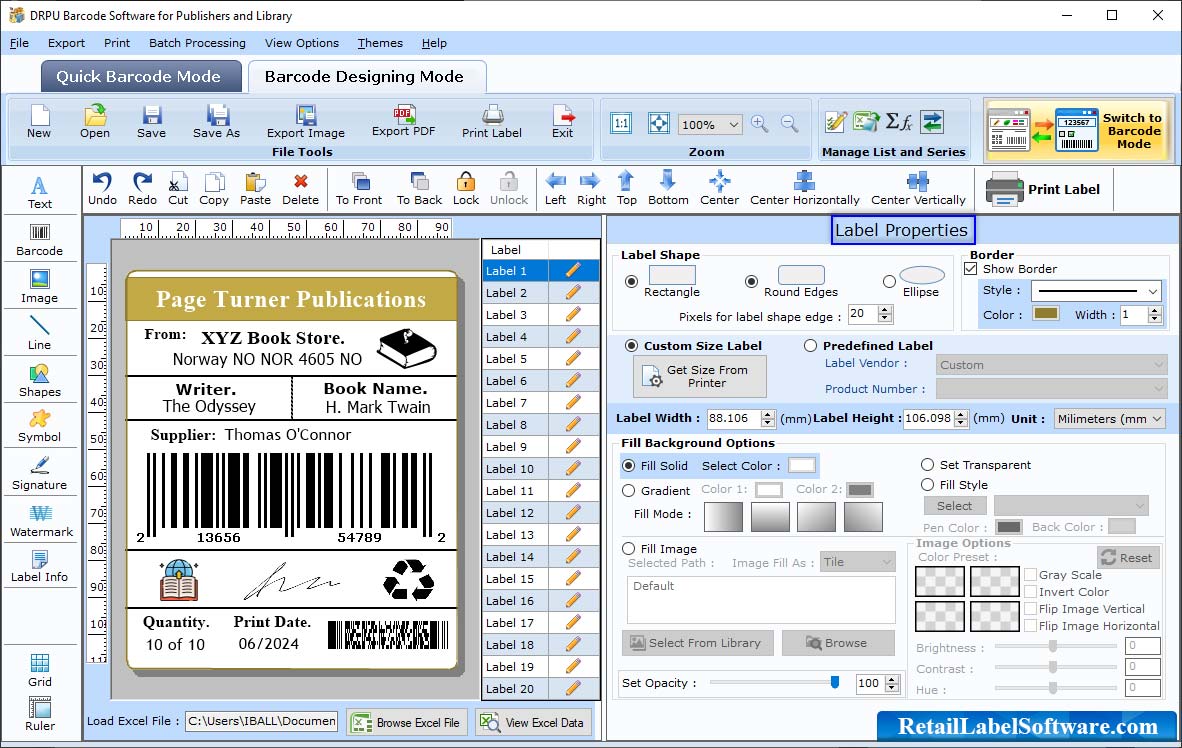1182x748 pixels.
Task: Open Label Info in sidebar
Action: [x=39, y=566]
